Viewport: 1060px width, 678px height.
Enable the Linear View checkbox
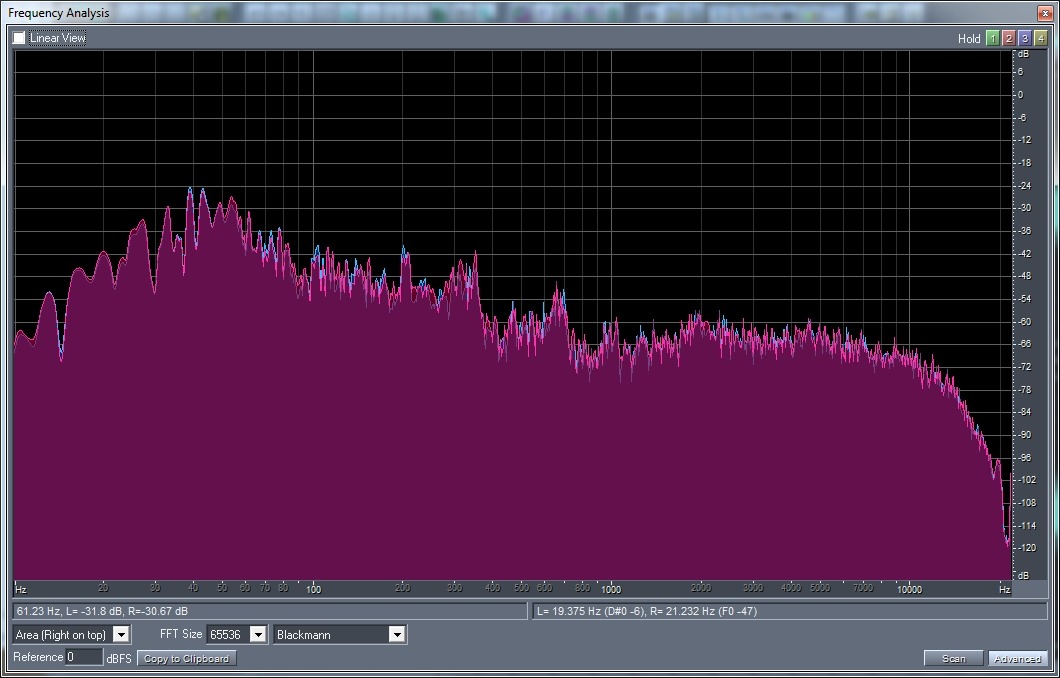coord(19,39)
